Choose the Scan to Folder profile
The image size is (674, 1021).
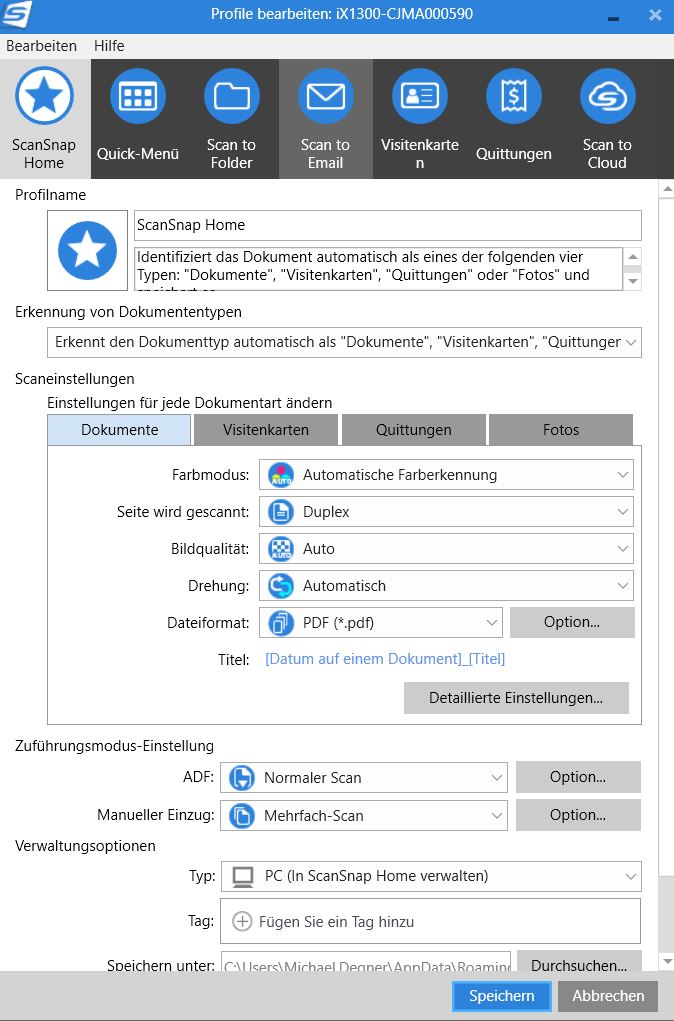[x=231, y=97]
